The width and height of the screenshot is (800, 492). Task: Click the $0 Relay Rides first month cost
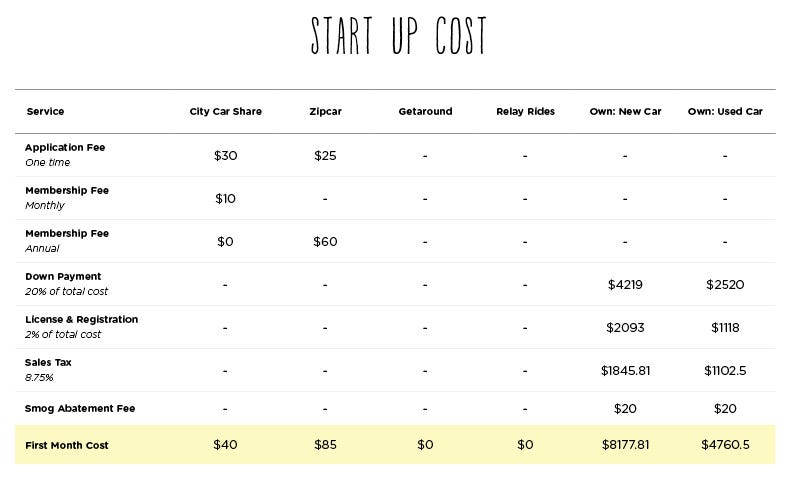[526, 445]
